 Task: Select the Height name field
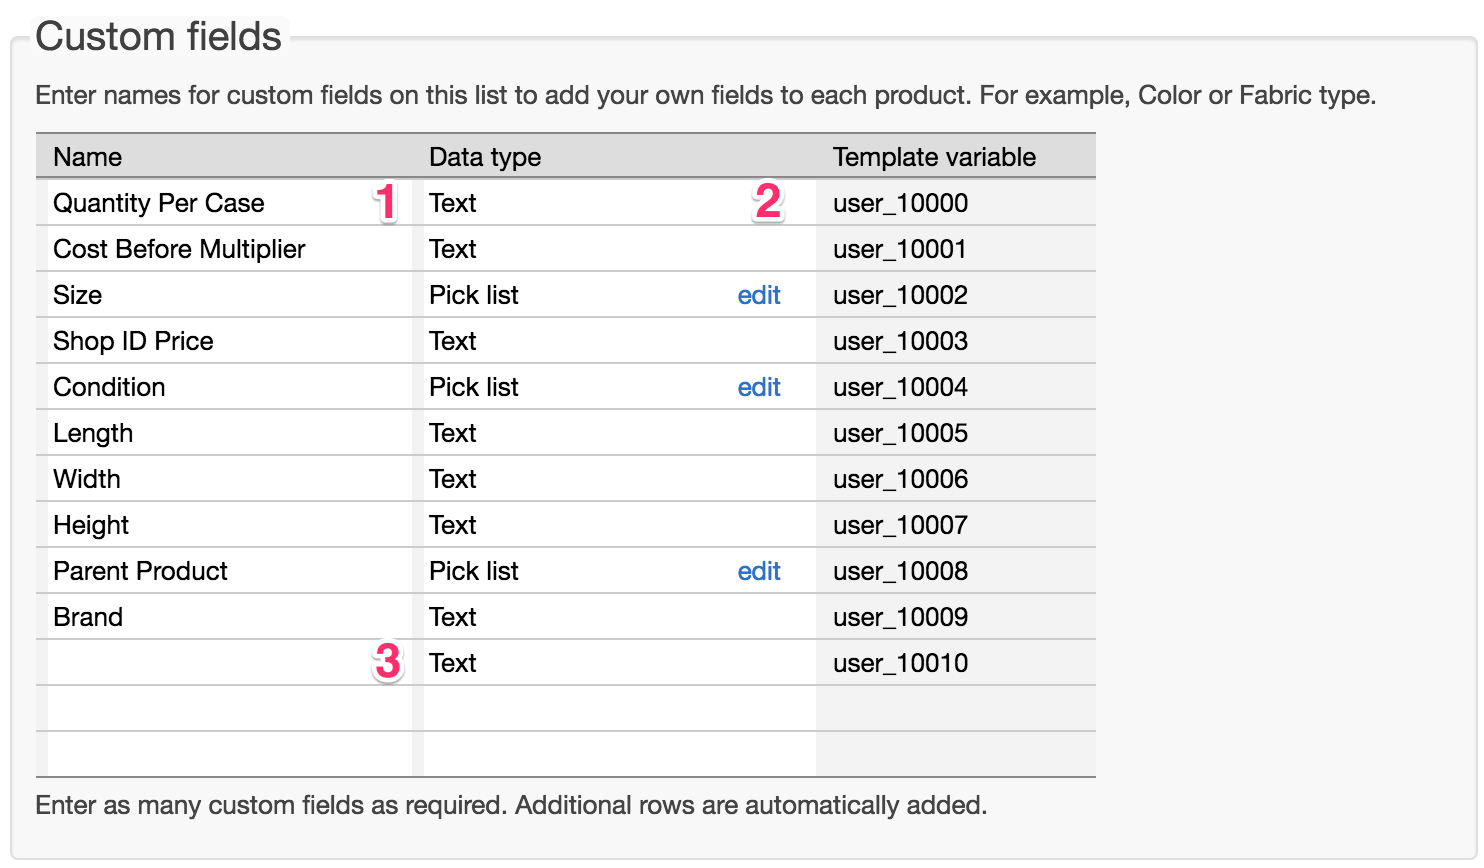pyautogui.click(x=230, y=525)
